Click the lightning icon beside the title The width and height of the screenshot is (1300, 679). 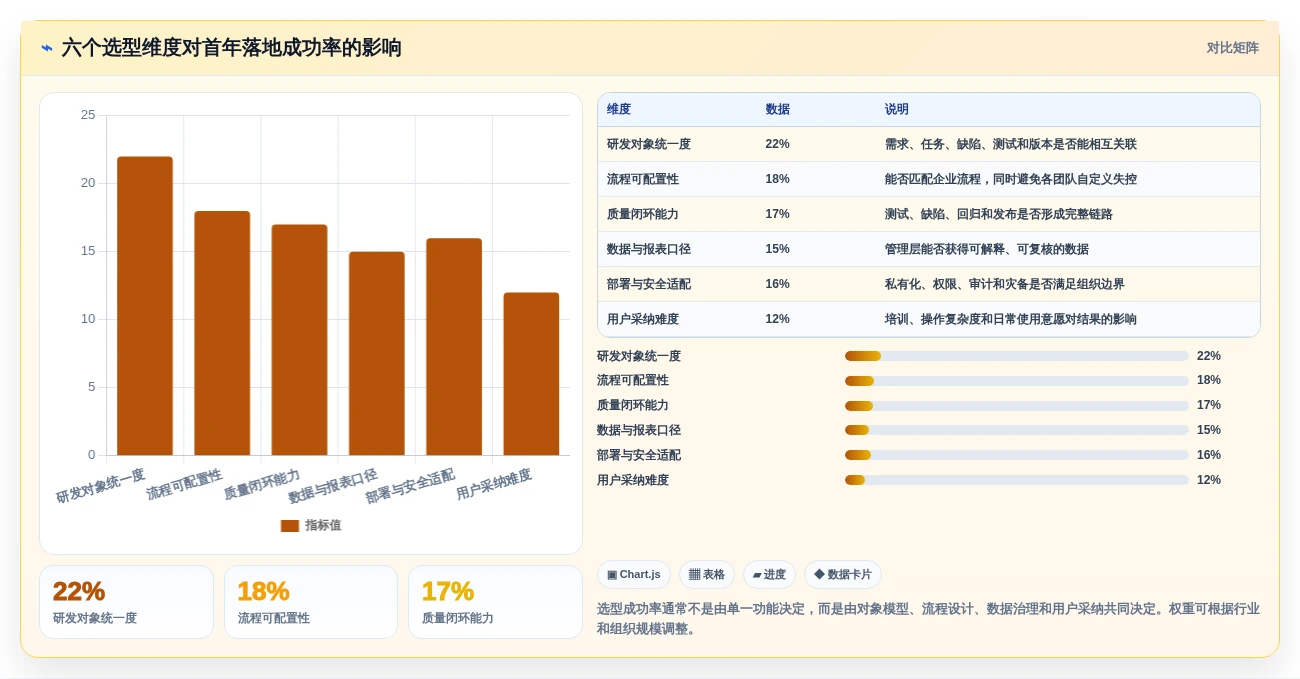pos(47,48)
